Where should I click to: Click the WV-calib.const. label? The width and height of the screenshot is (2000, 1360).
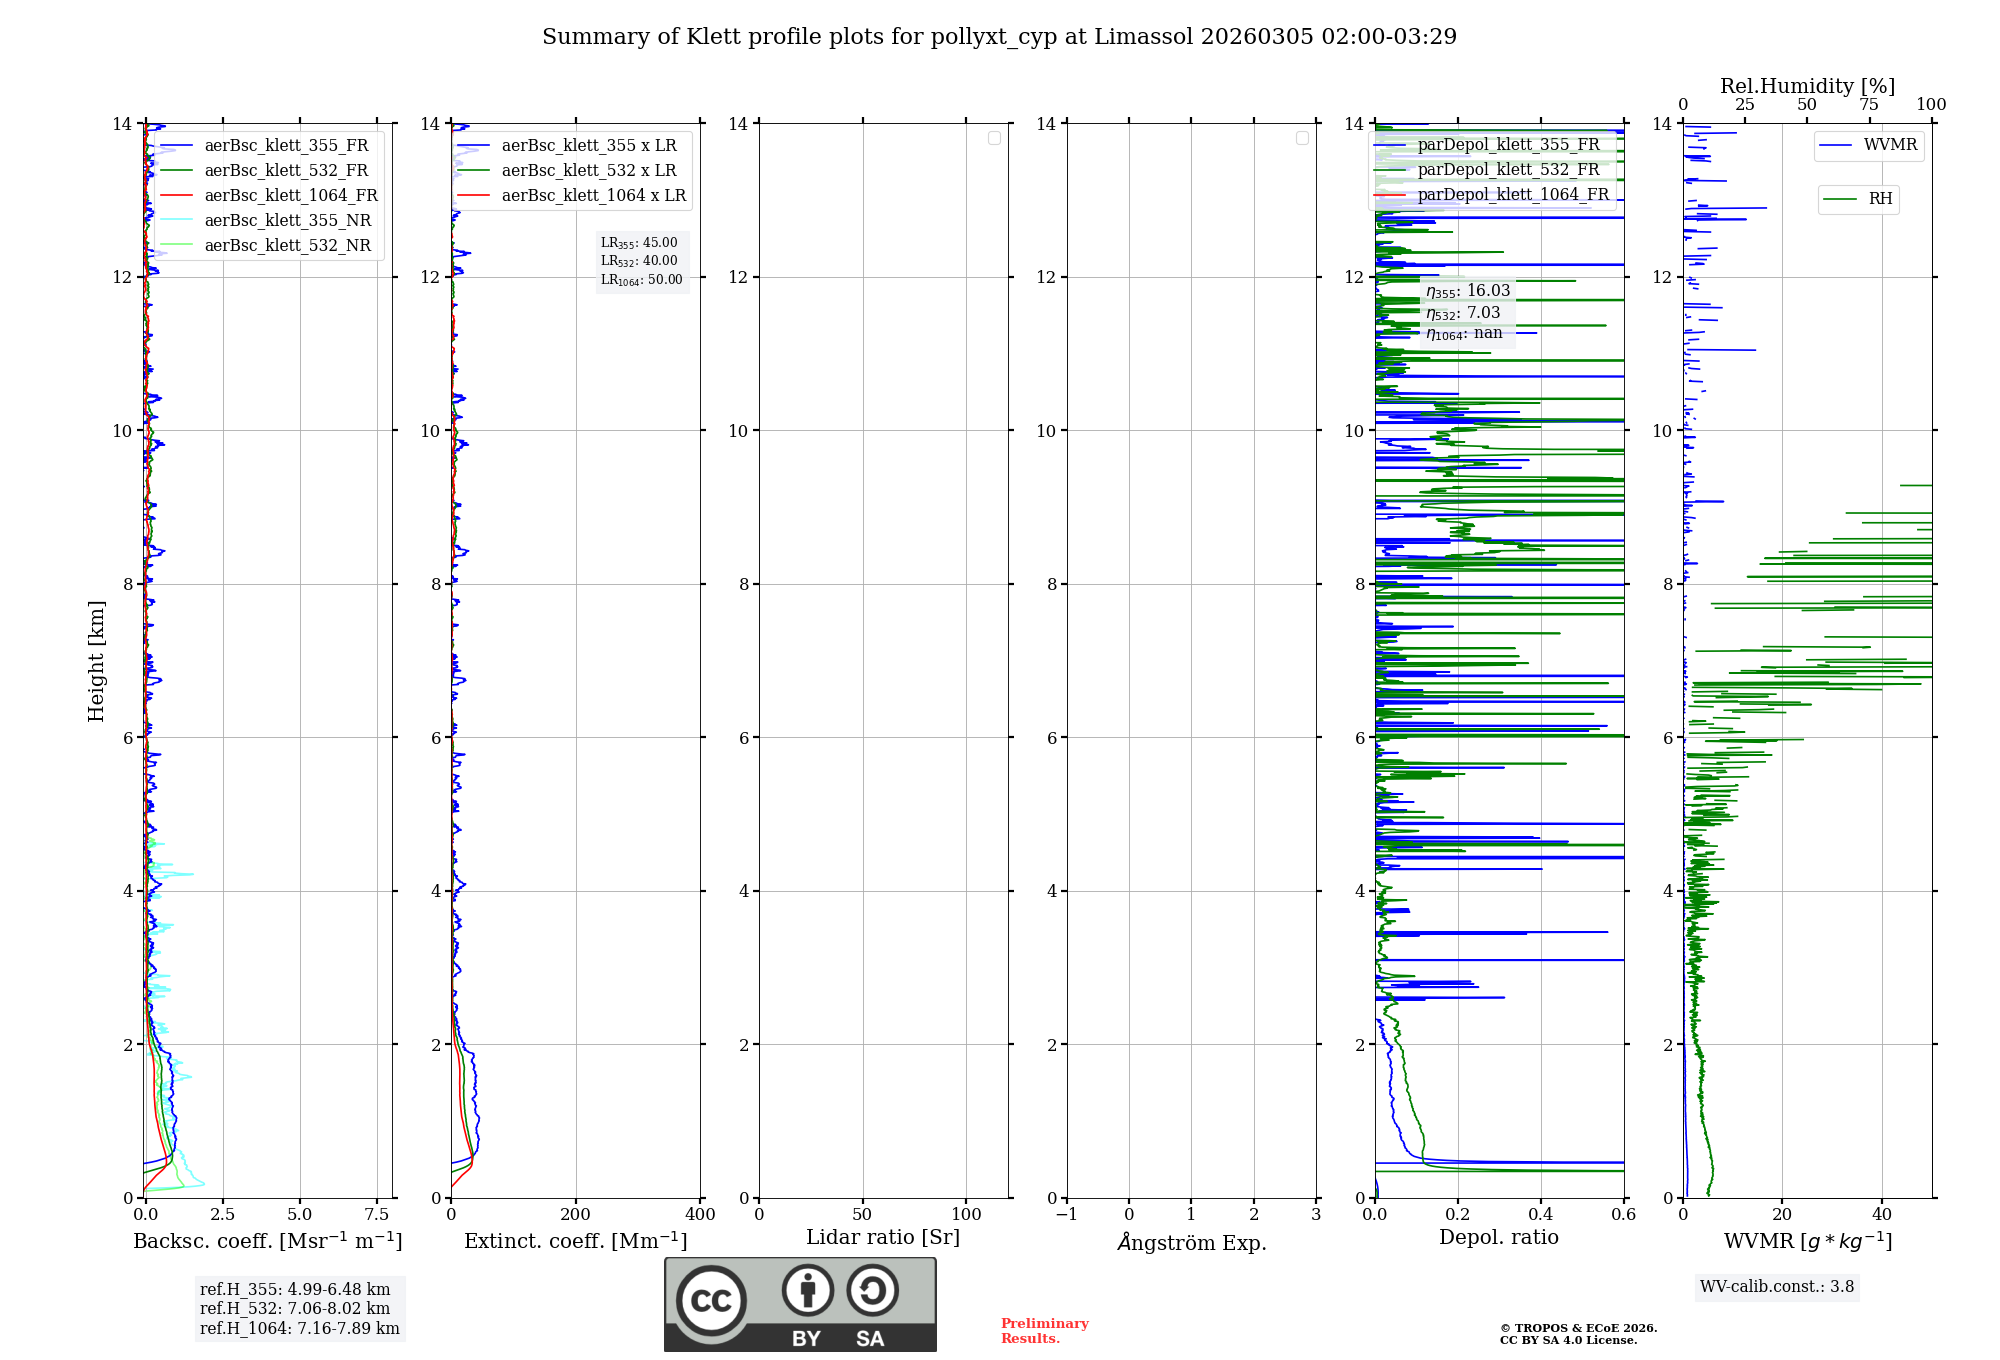pos(1776,1287)
